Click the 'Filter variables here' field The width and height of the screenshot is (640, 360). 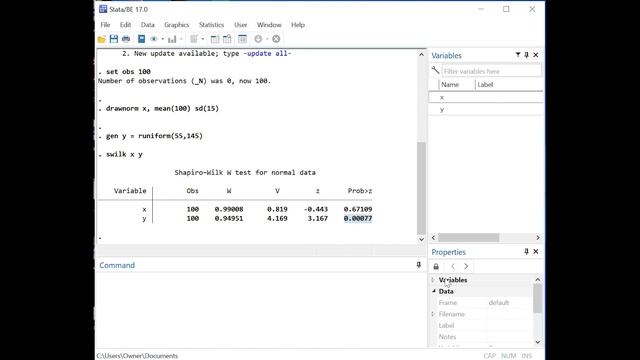(x=492, y=71)
